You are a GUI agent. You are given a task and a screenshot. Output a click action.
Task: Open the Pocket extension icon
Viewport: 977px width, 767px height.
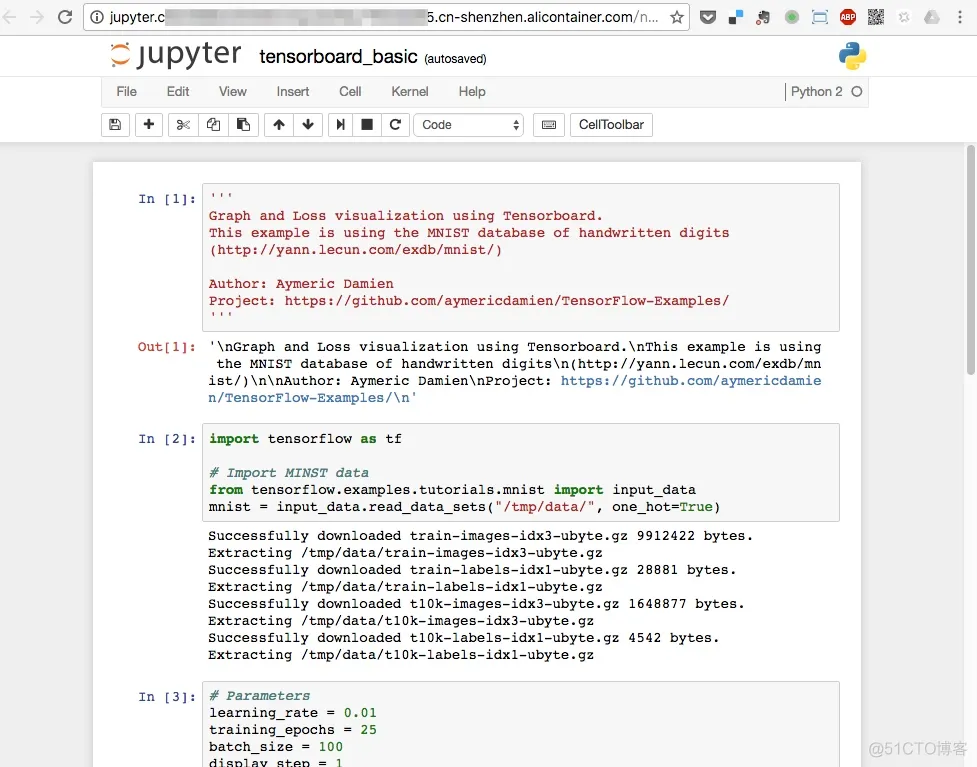pyautogui.click(x=708, y=17)
